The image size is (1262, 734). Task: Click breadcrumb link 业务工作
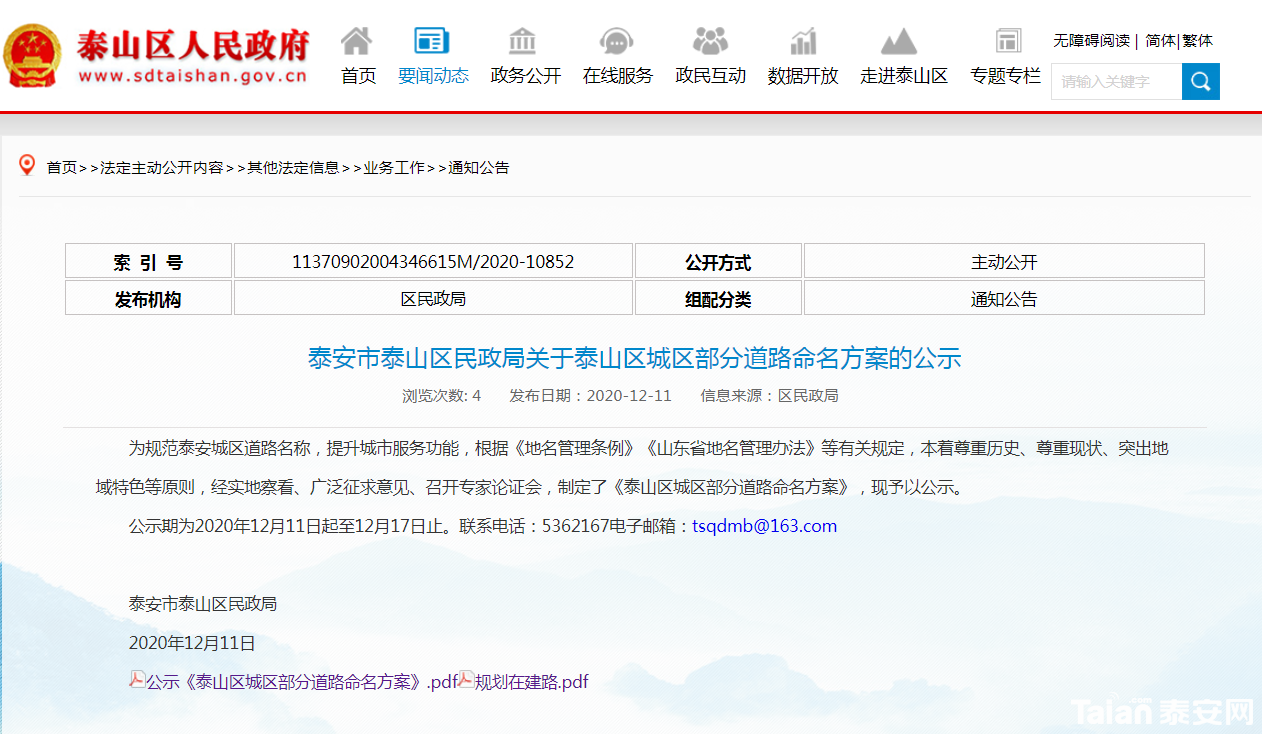[x=394, y=168]
